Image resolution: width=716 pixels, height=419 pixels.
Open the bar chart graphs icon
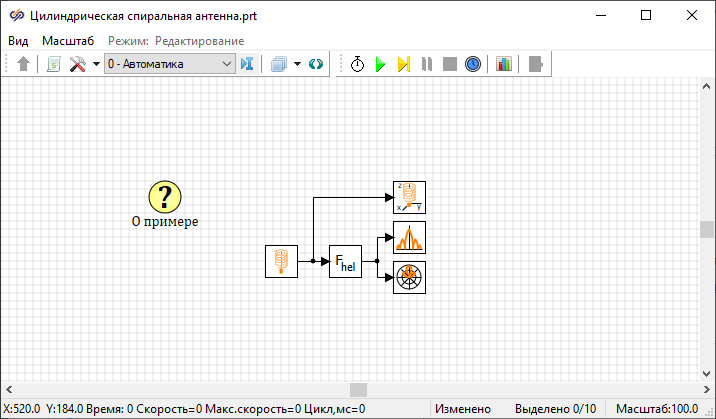(x=503, y=64)
